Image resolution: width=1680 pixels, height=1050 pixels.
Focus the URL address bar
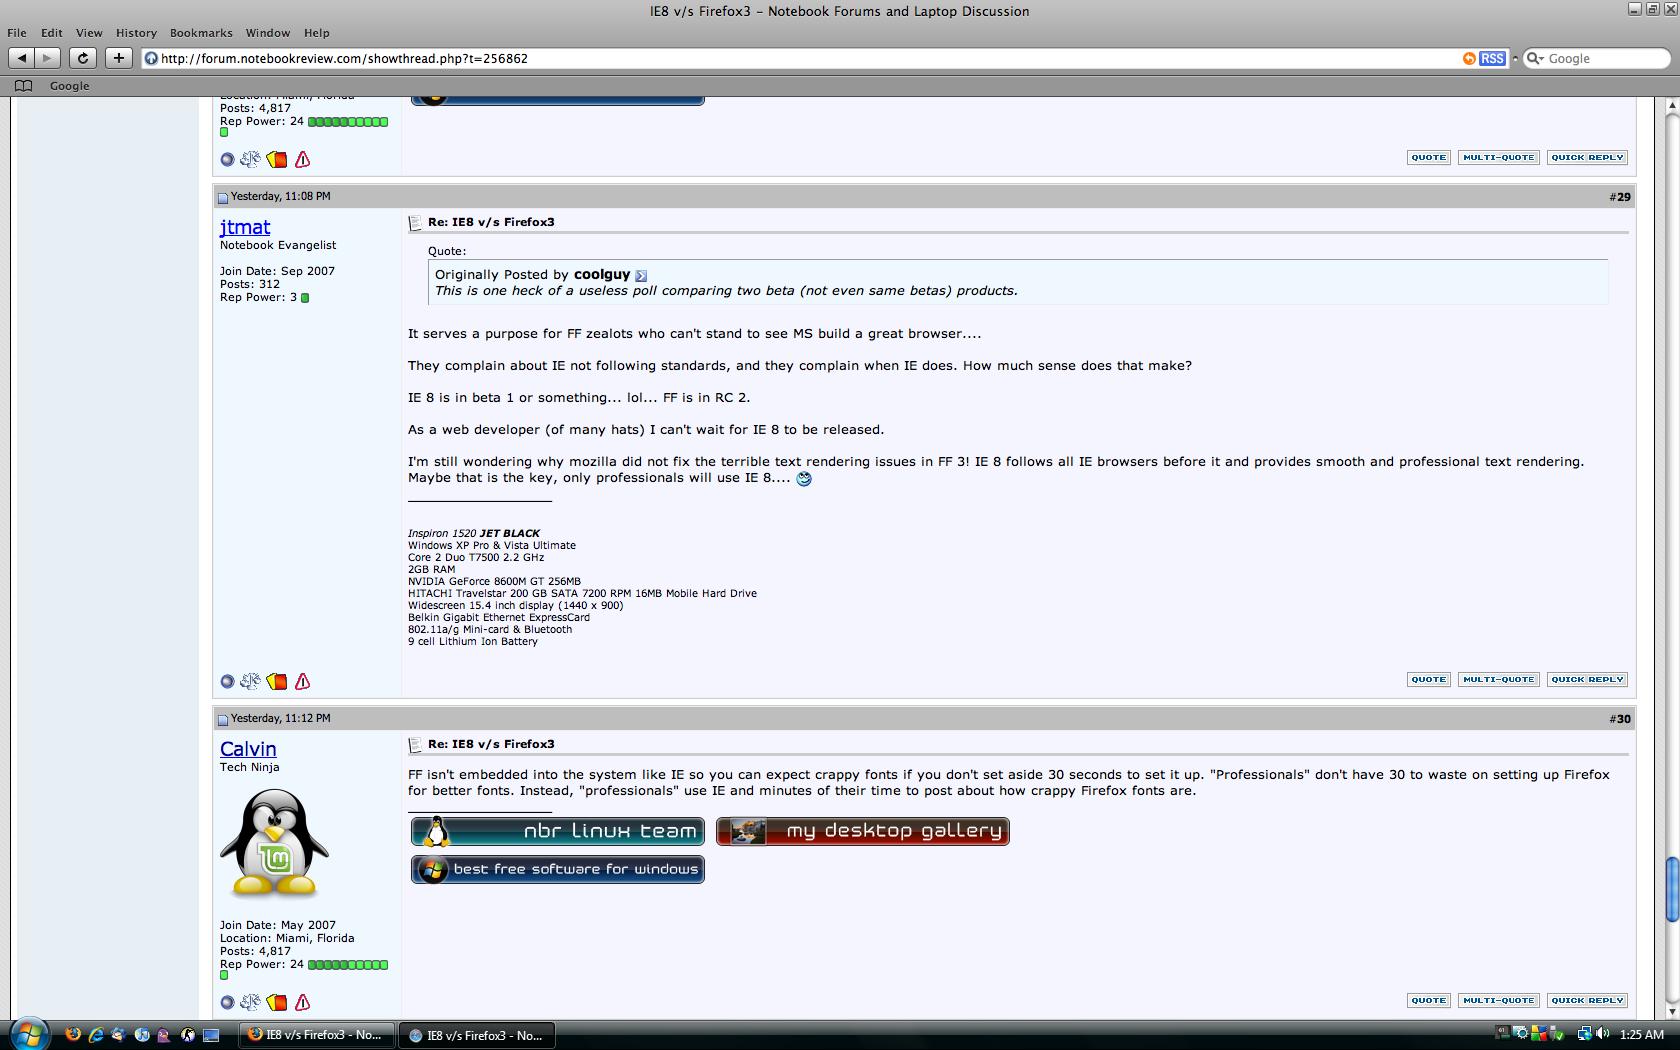pyautogui.click(x=800, y=58)
